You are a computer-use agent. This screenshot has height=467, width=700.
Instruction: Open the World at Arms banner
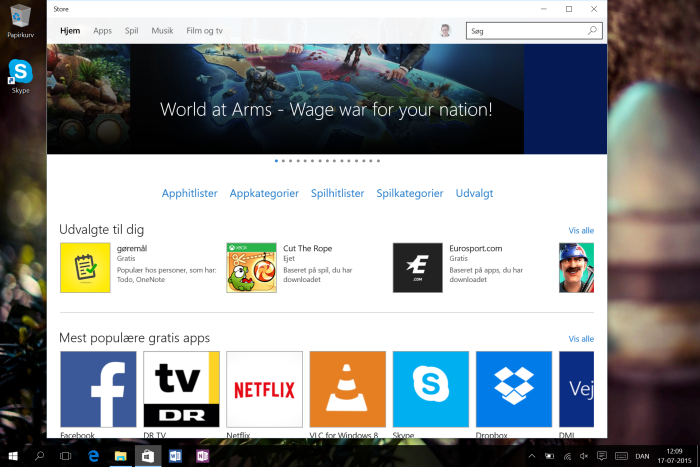[x=327, y=99]
